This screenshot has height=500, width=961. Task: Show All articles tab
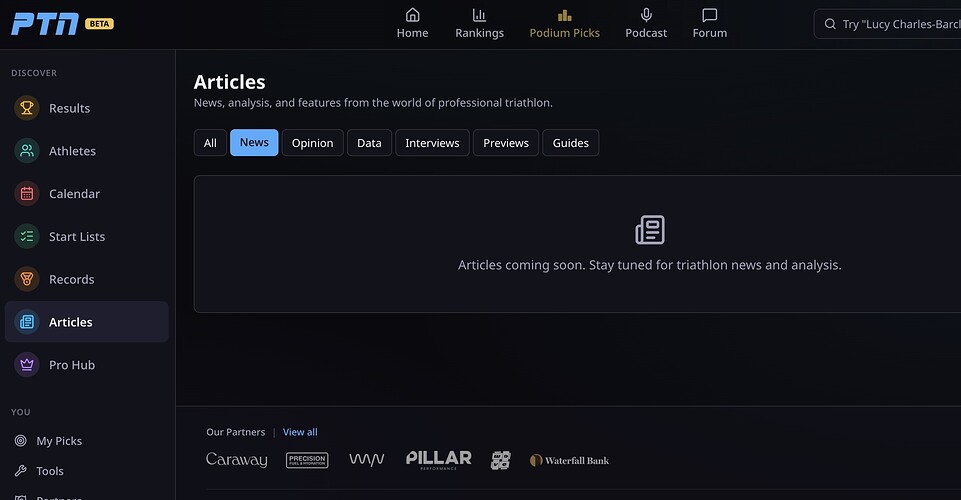[210, 143]
